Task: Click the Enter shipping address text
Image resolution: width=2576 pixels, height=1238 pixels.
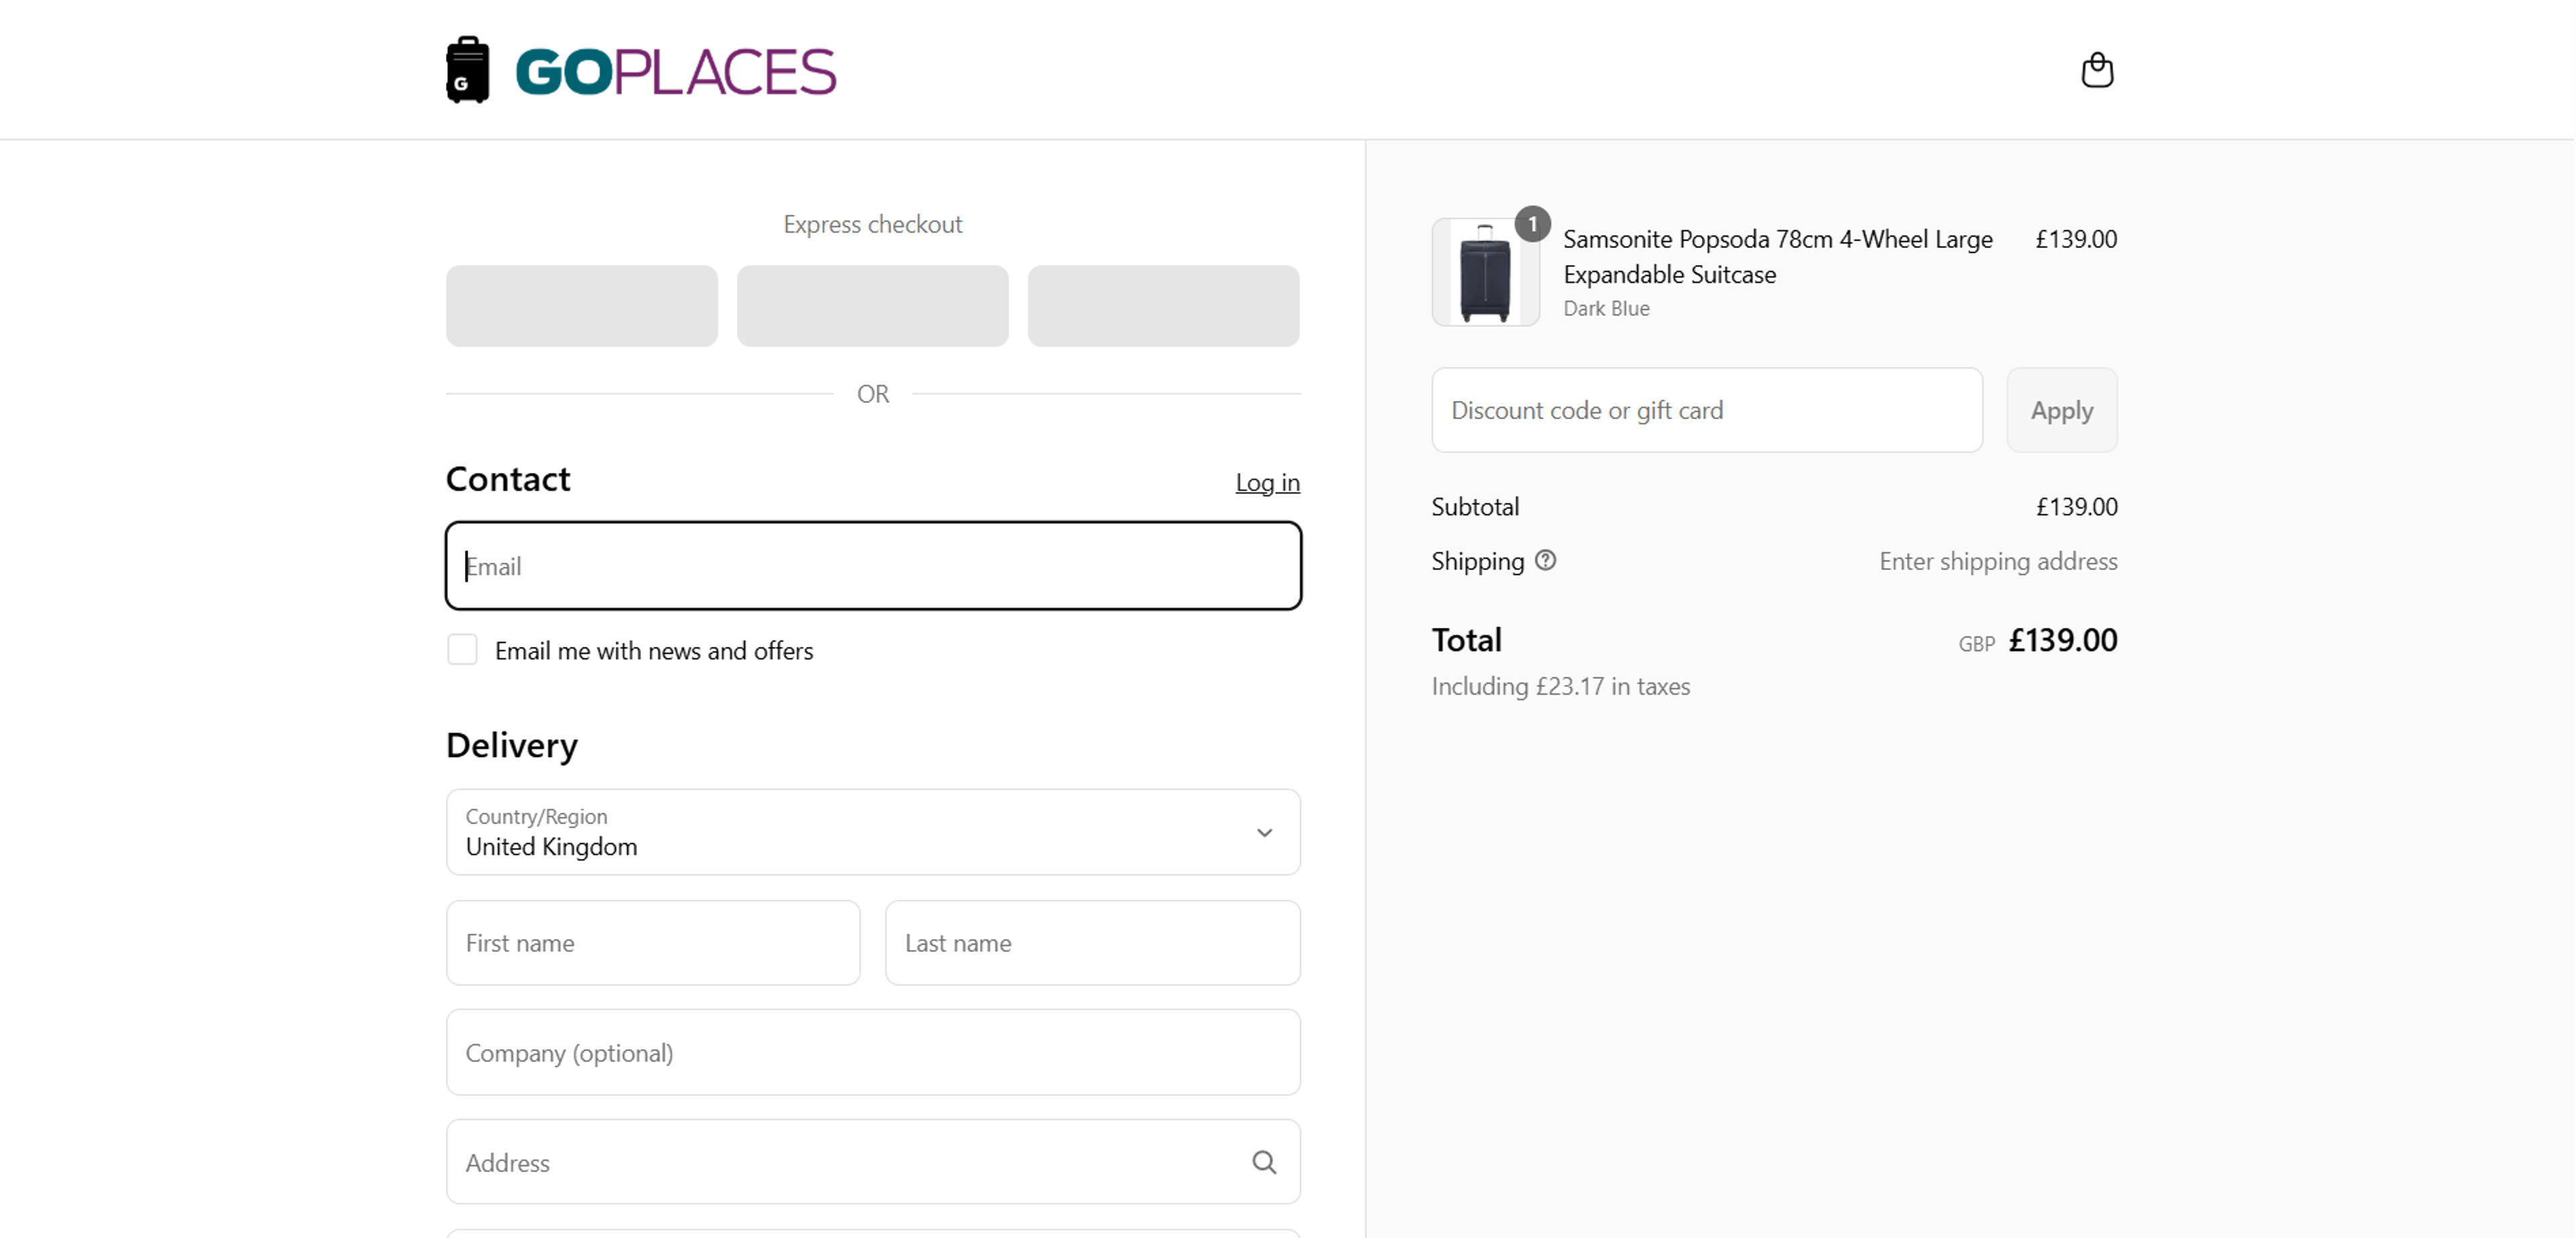Action: [x=1997, y=561]
